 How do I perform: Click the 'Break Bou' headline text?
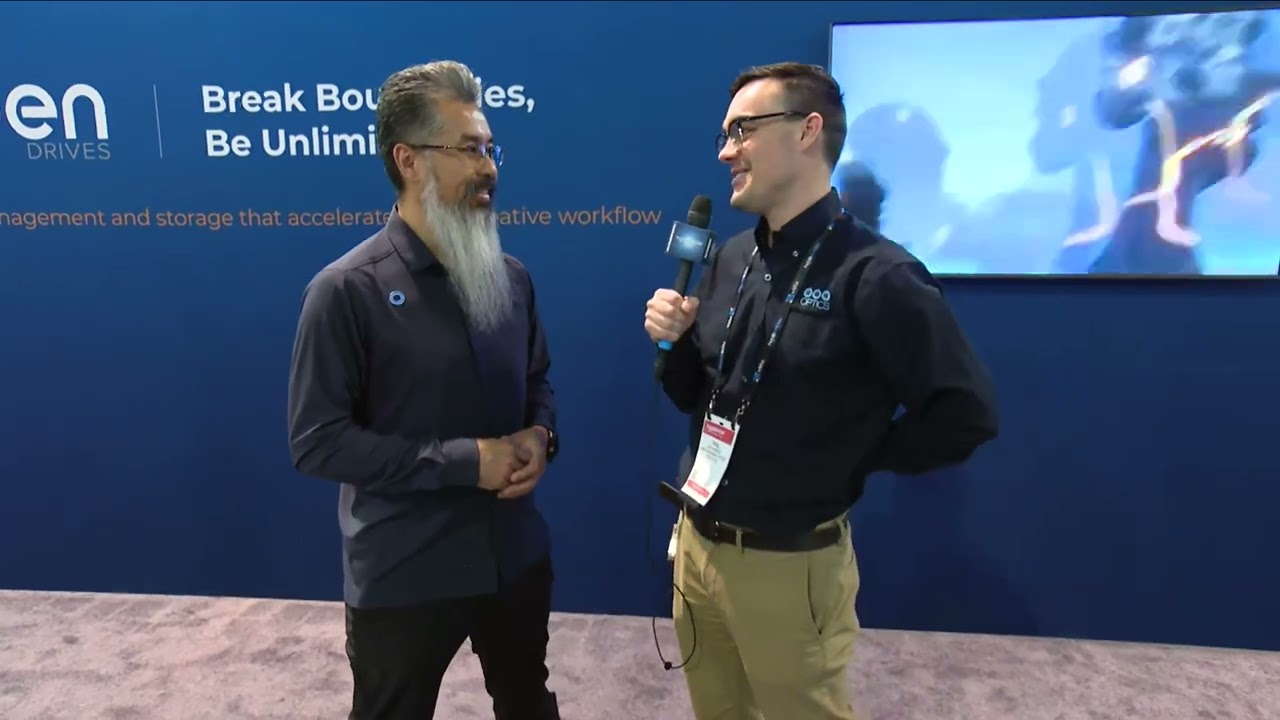click(x=289, y=99)
